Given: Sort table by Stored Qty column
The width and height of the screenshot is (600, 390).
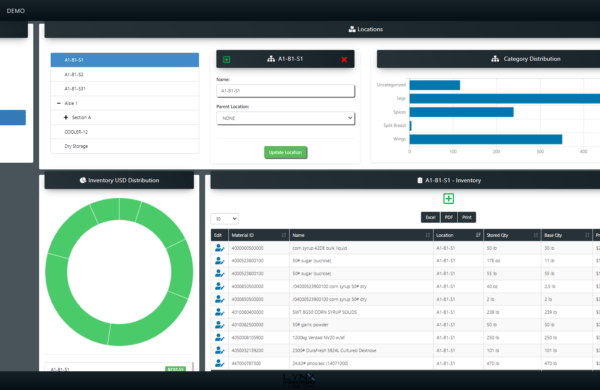Looking at the screenshot, I should coord(512,235).
